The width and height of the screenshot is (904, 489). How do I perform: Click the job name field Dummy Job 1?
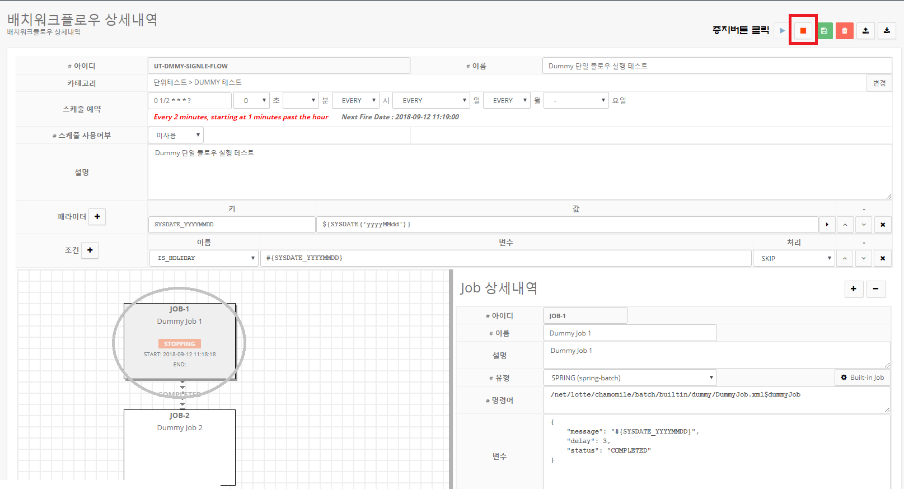630,333
